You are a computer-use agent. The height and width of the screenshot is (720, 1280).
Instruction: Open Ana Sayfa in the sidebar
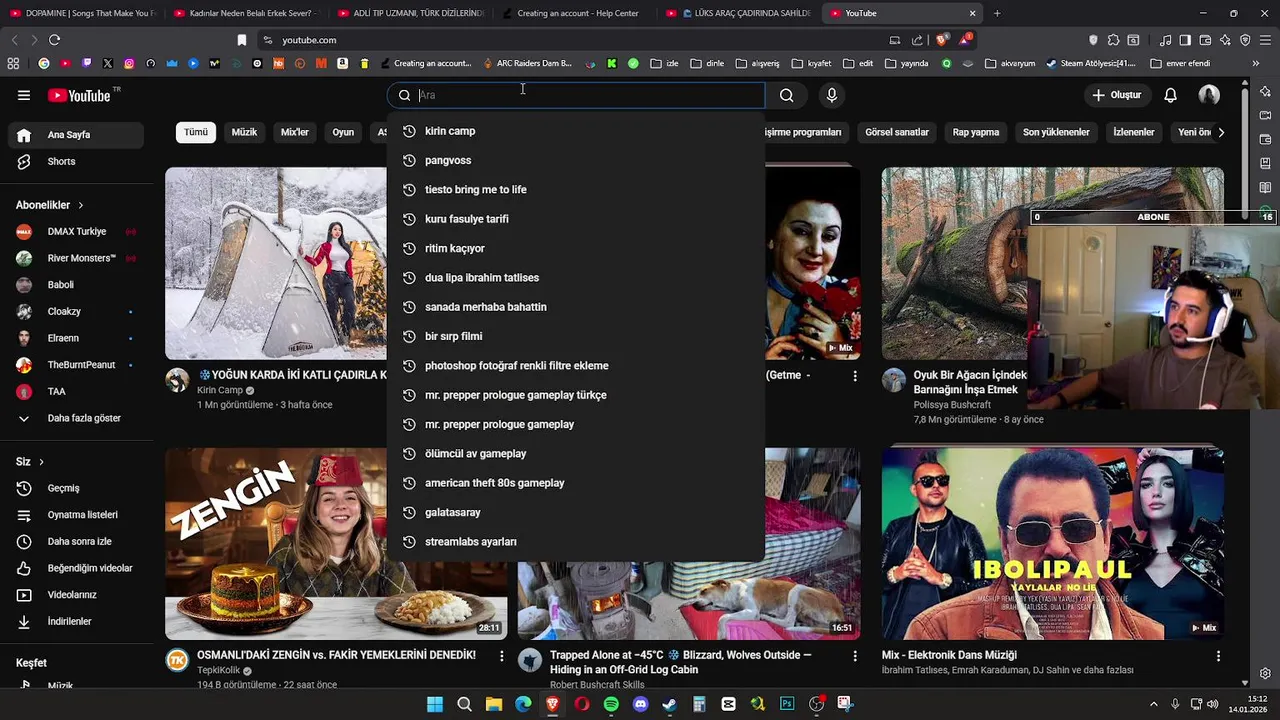[x=76, y=135]
